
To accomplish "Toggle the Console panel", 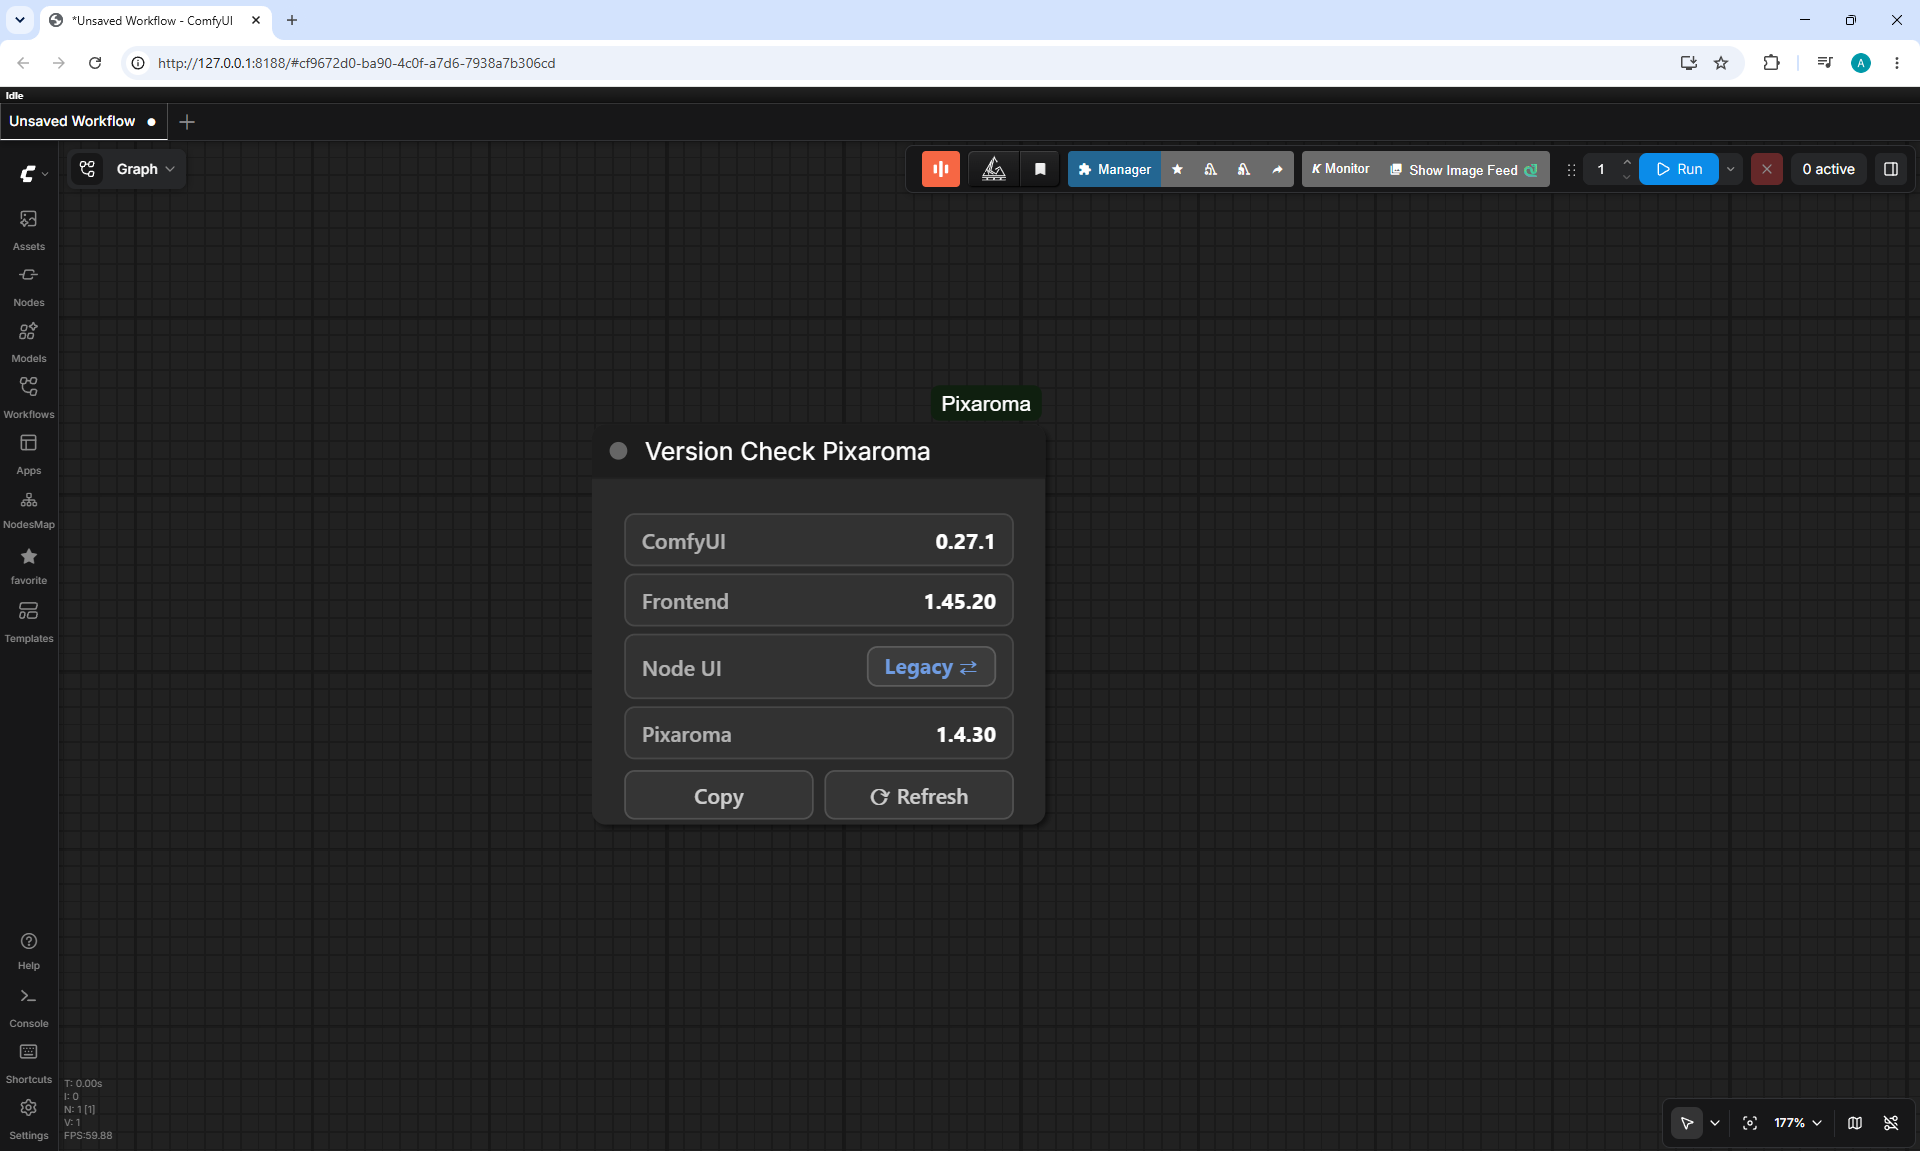I will click(29, 1007).
